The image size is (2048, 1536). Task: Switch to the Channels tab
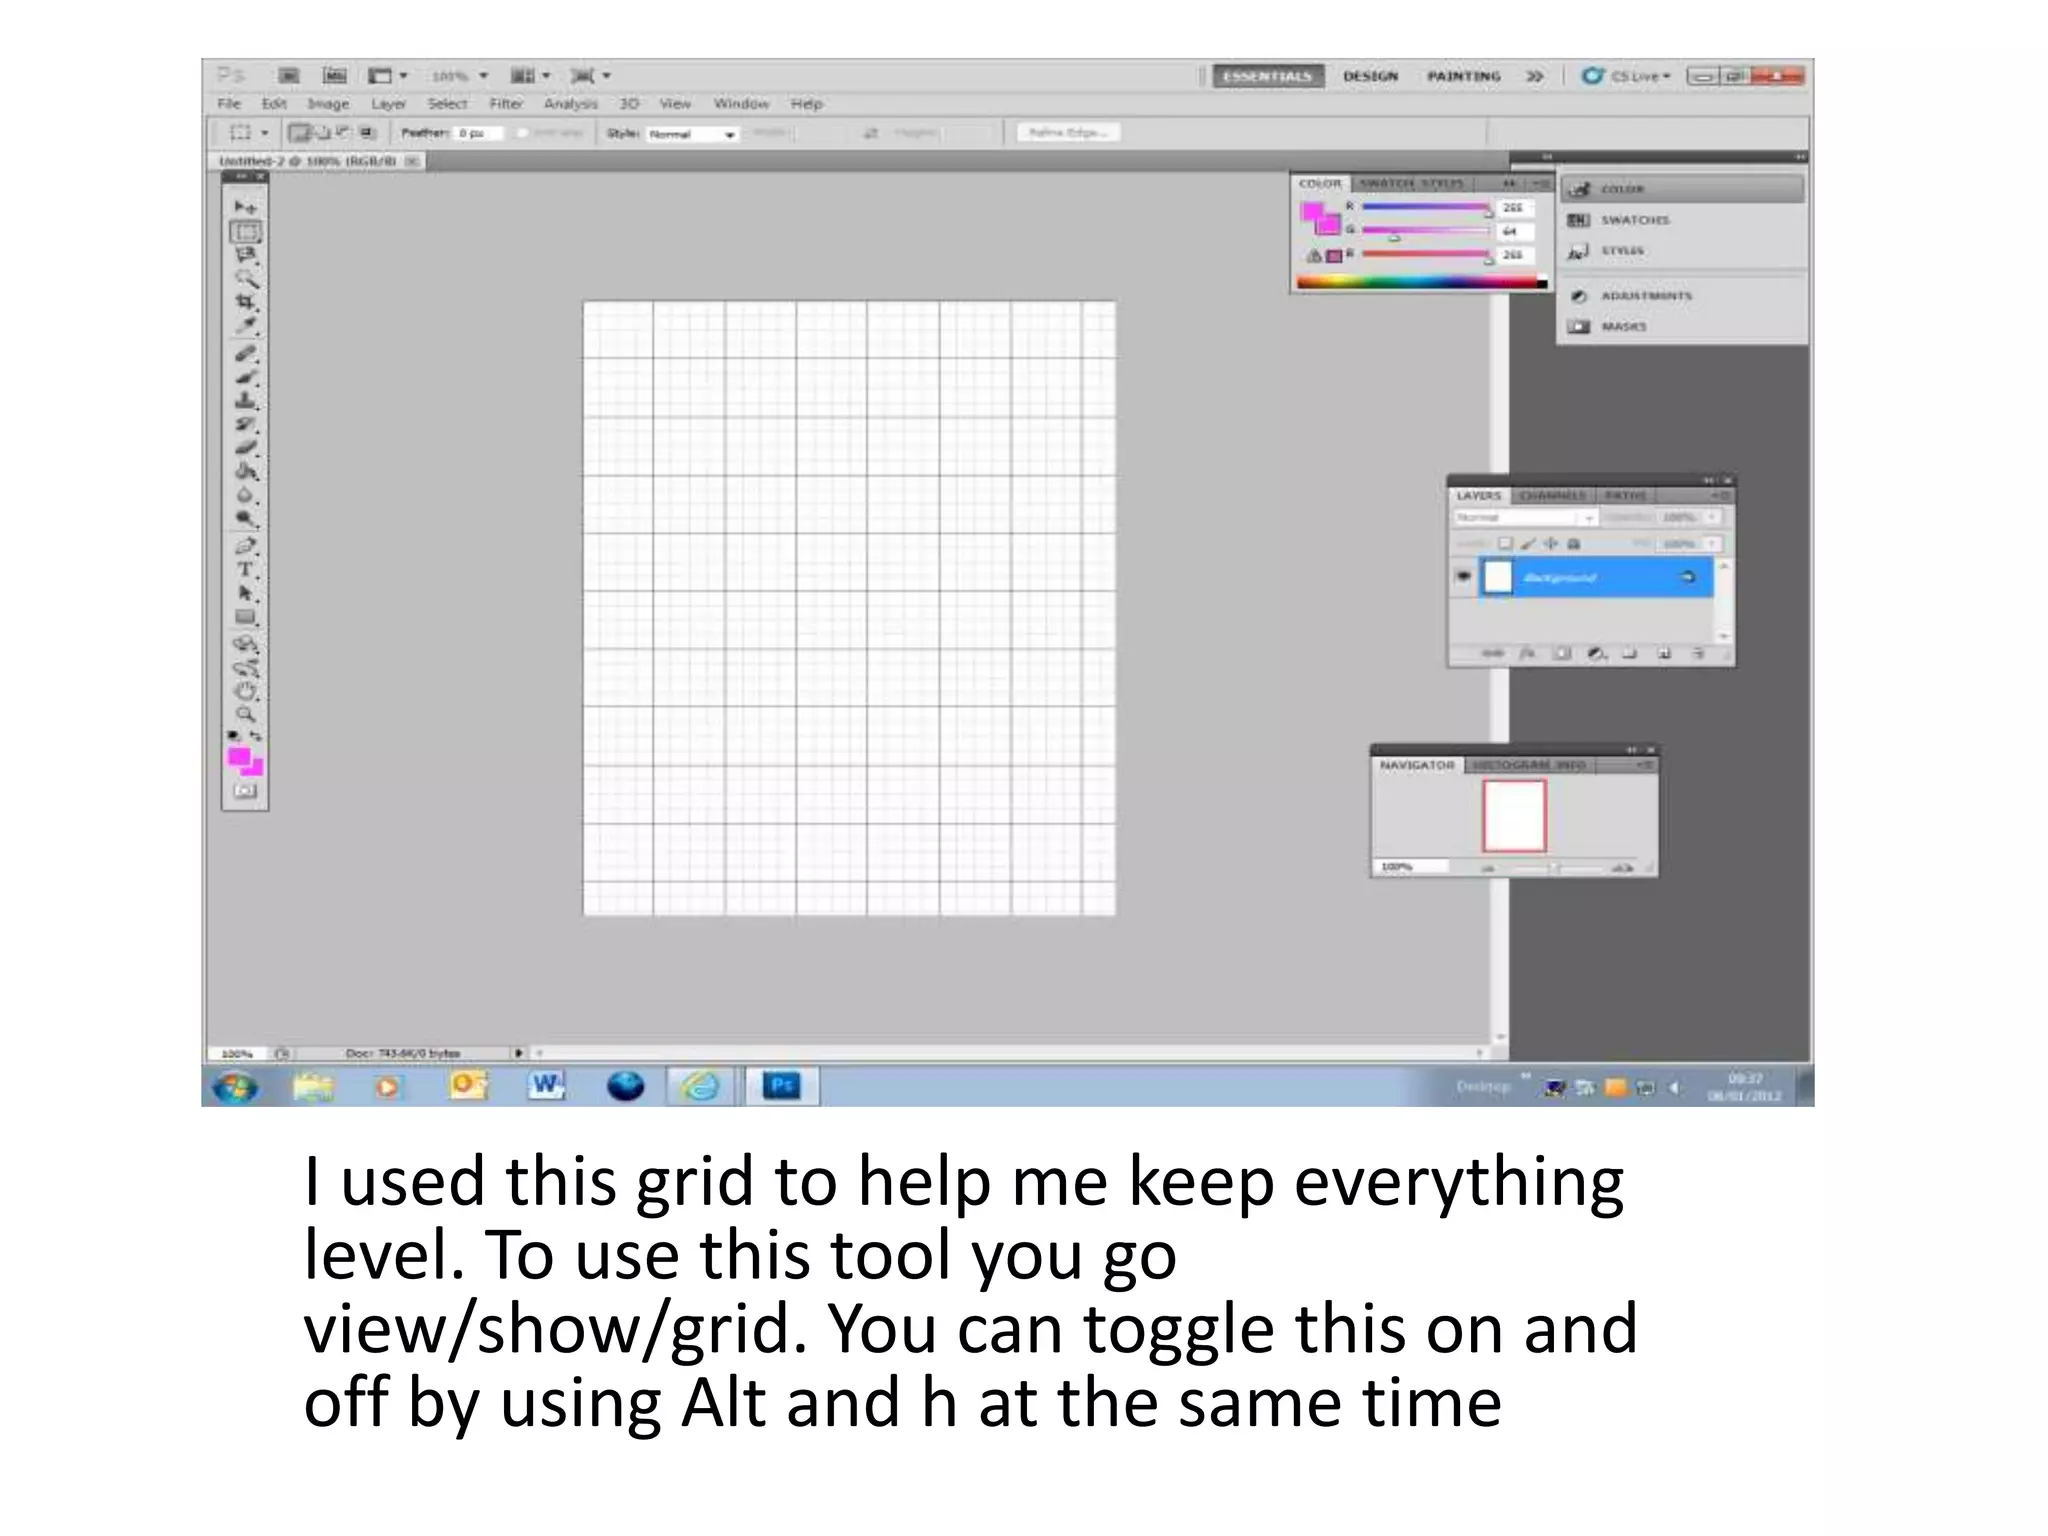pyautogui.click(x=1551, y=496)
